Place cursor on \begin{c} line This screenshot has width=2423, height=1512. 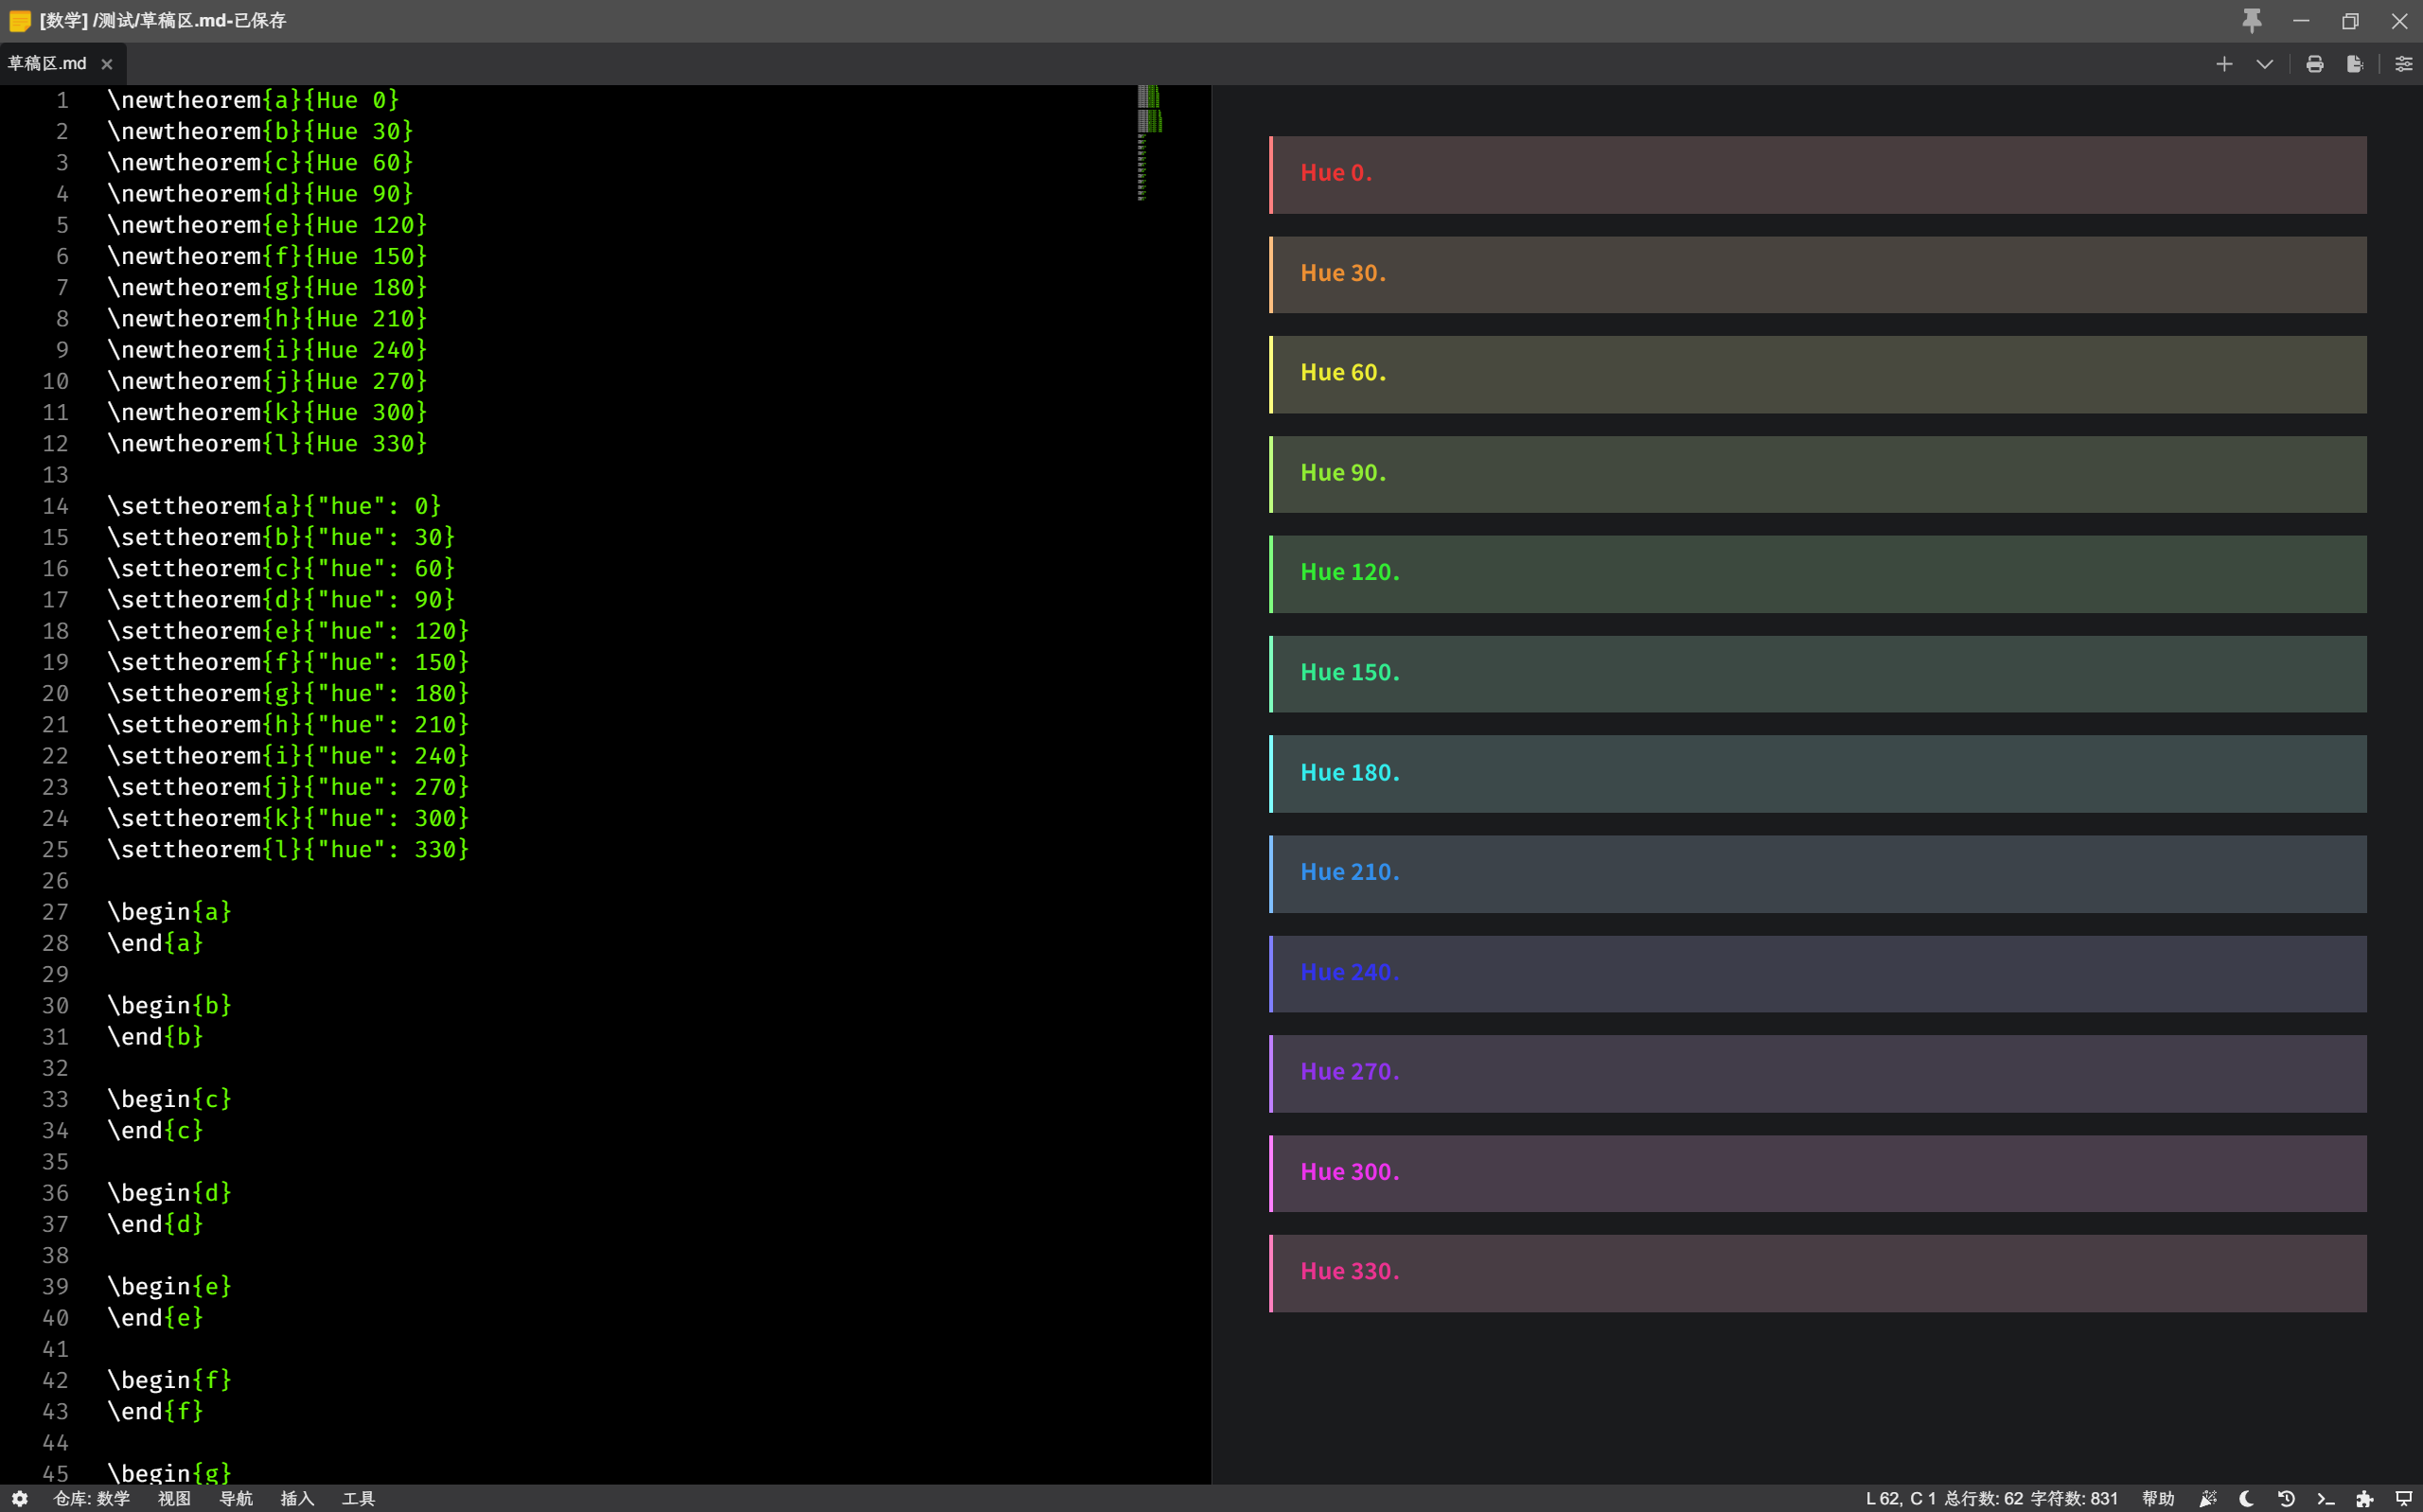[170, 1099]
